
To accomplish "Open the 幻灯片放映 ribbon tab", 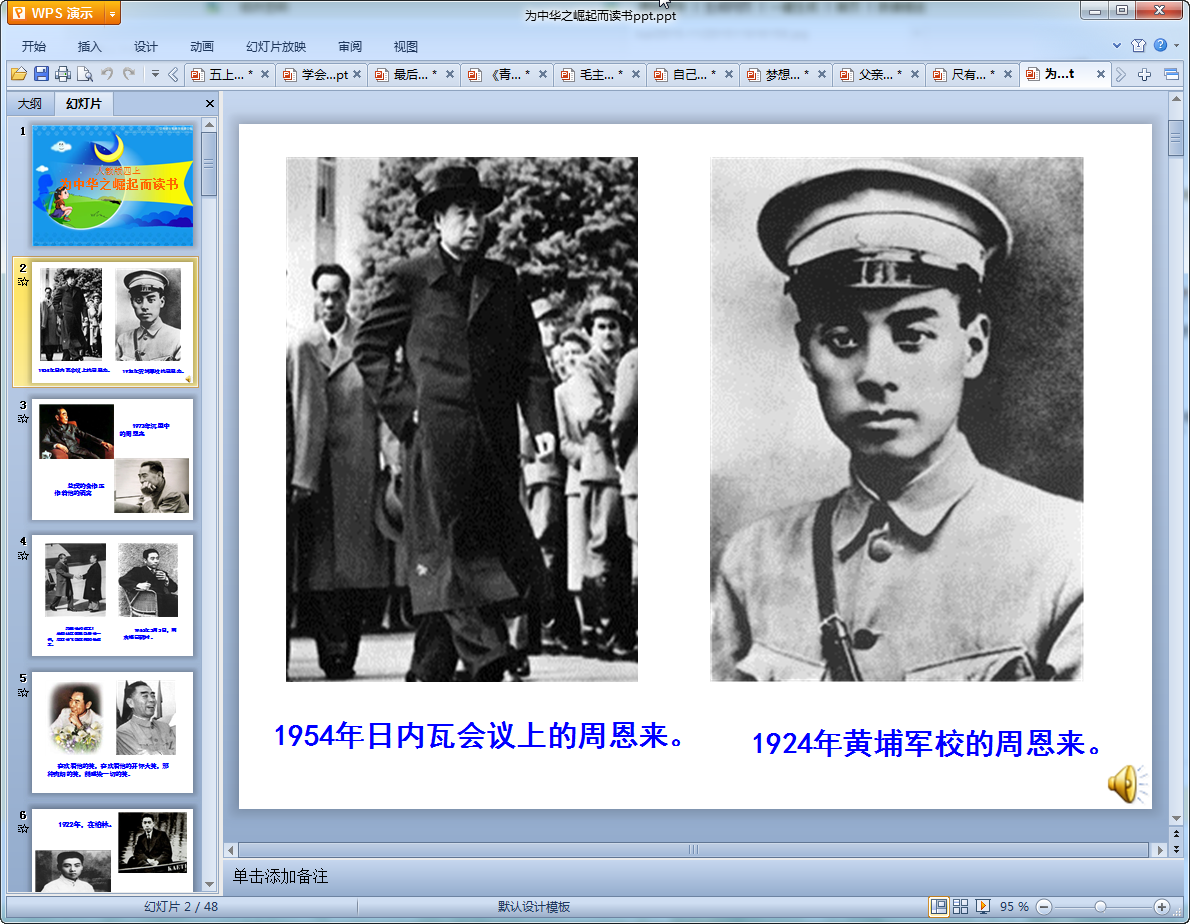I will [x=276, y=47].
